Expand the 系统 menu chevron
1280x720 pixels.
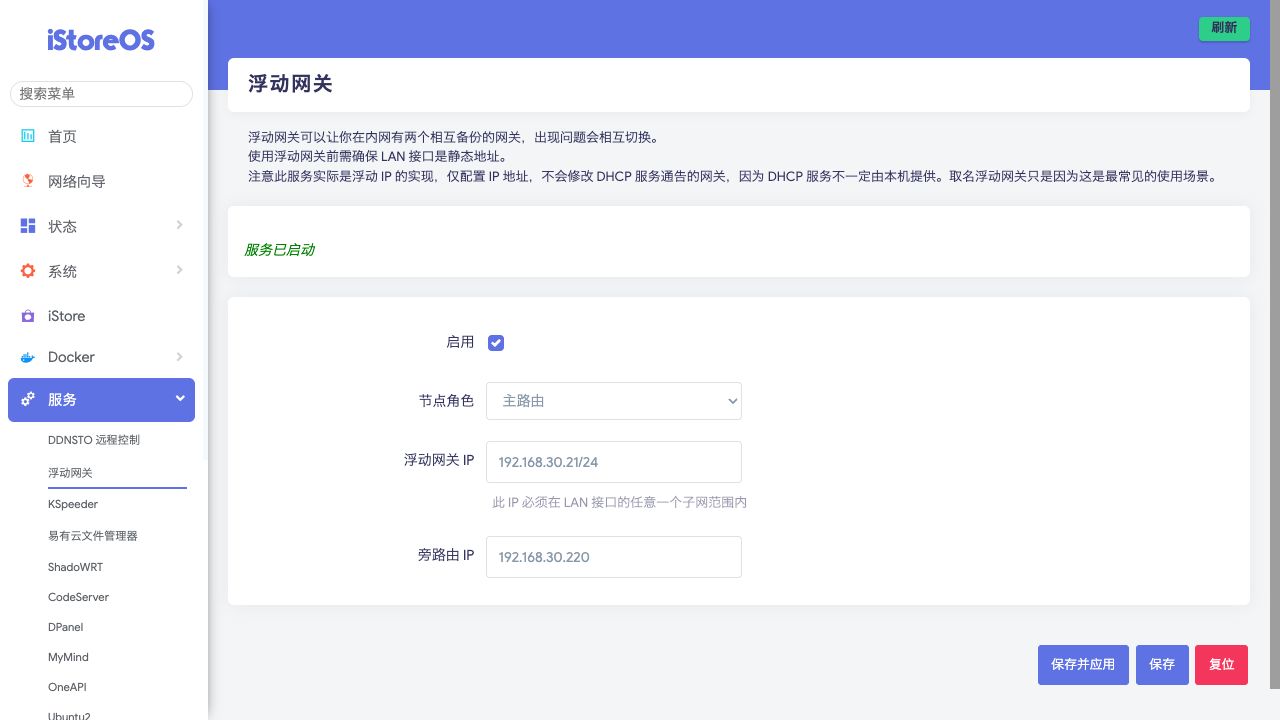180,270
